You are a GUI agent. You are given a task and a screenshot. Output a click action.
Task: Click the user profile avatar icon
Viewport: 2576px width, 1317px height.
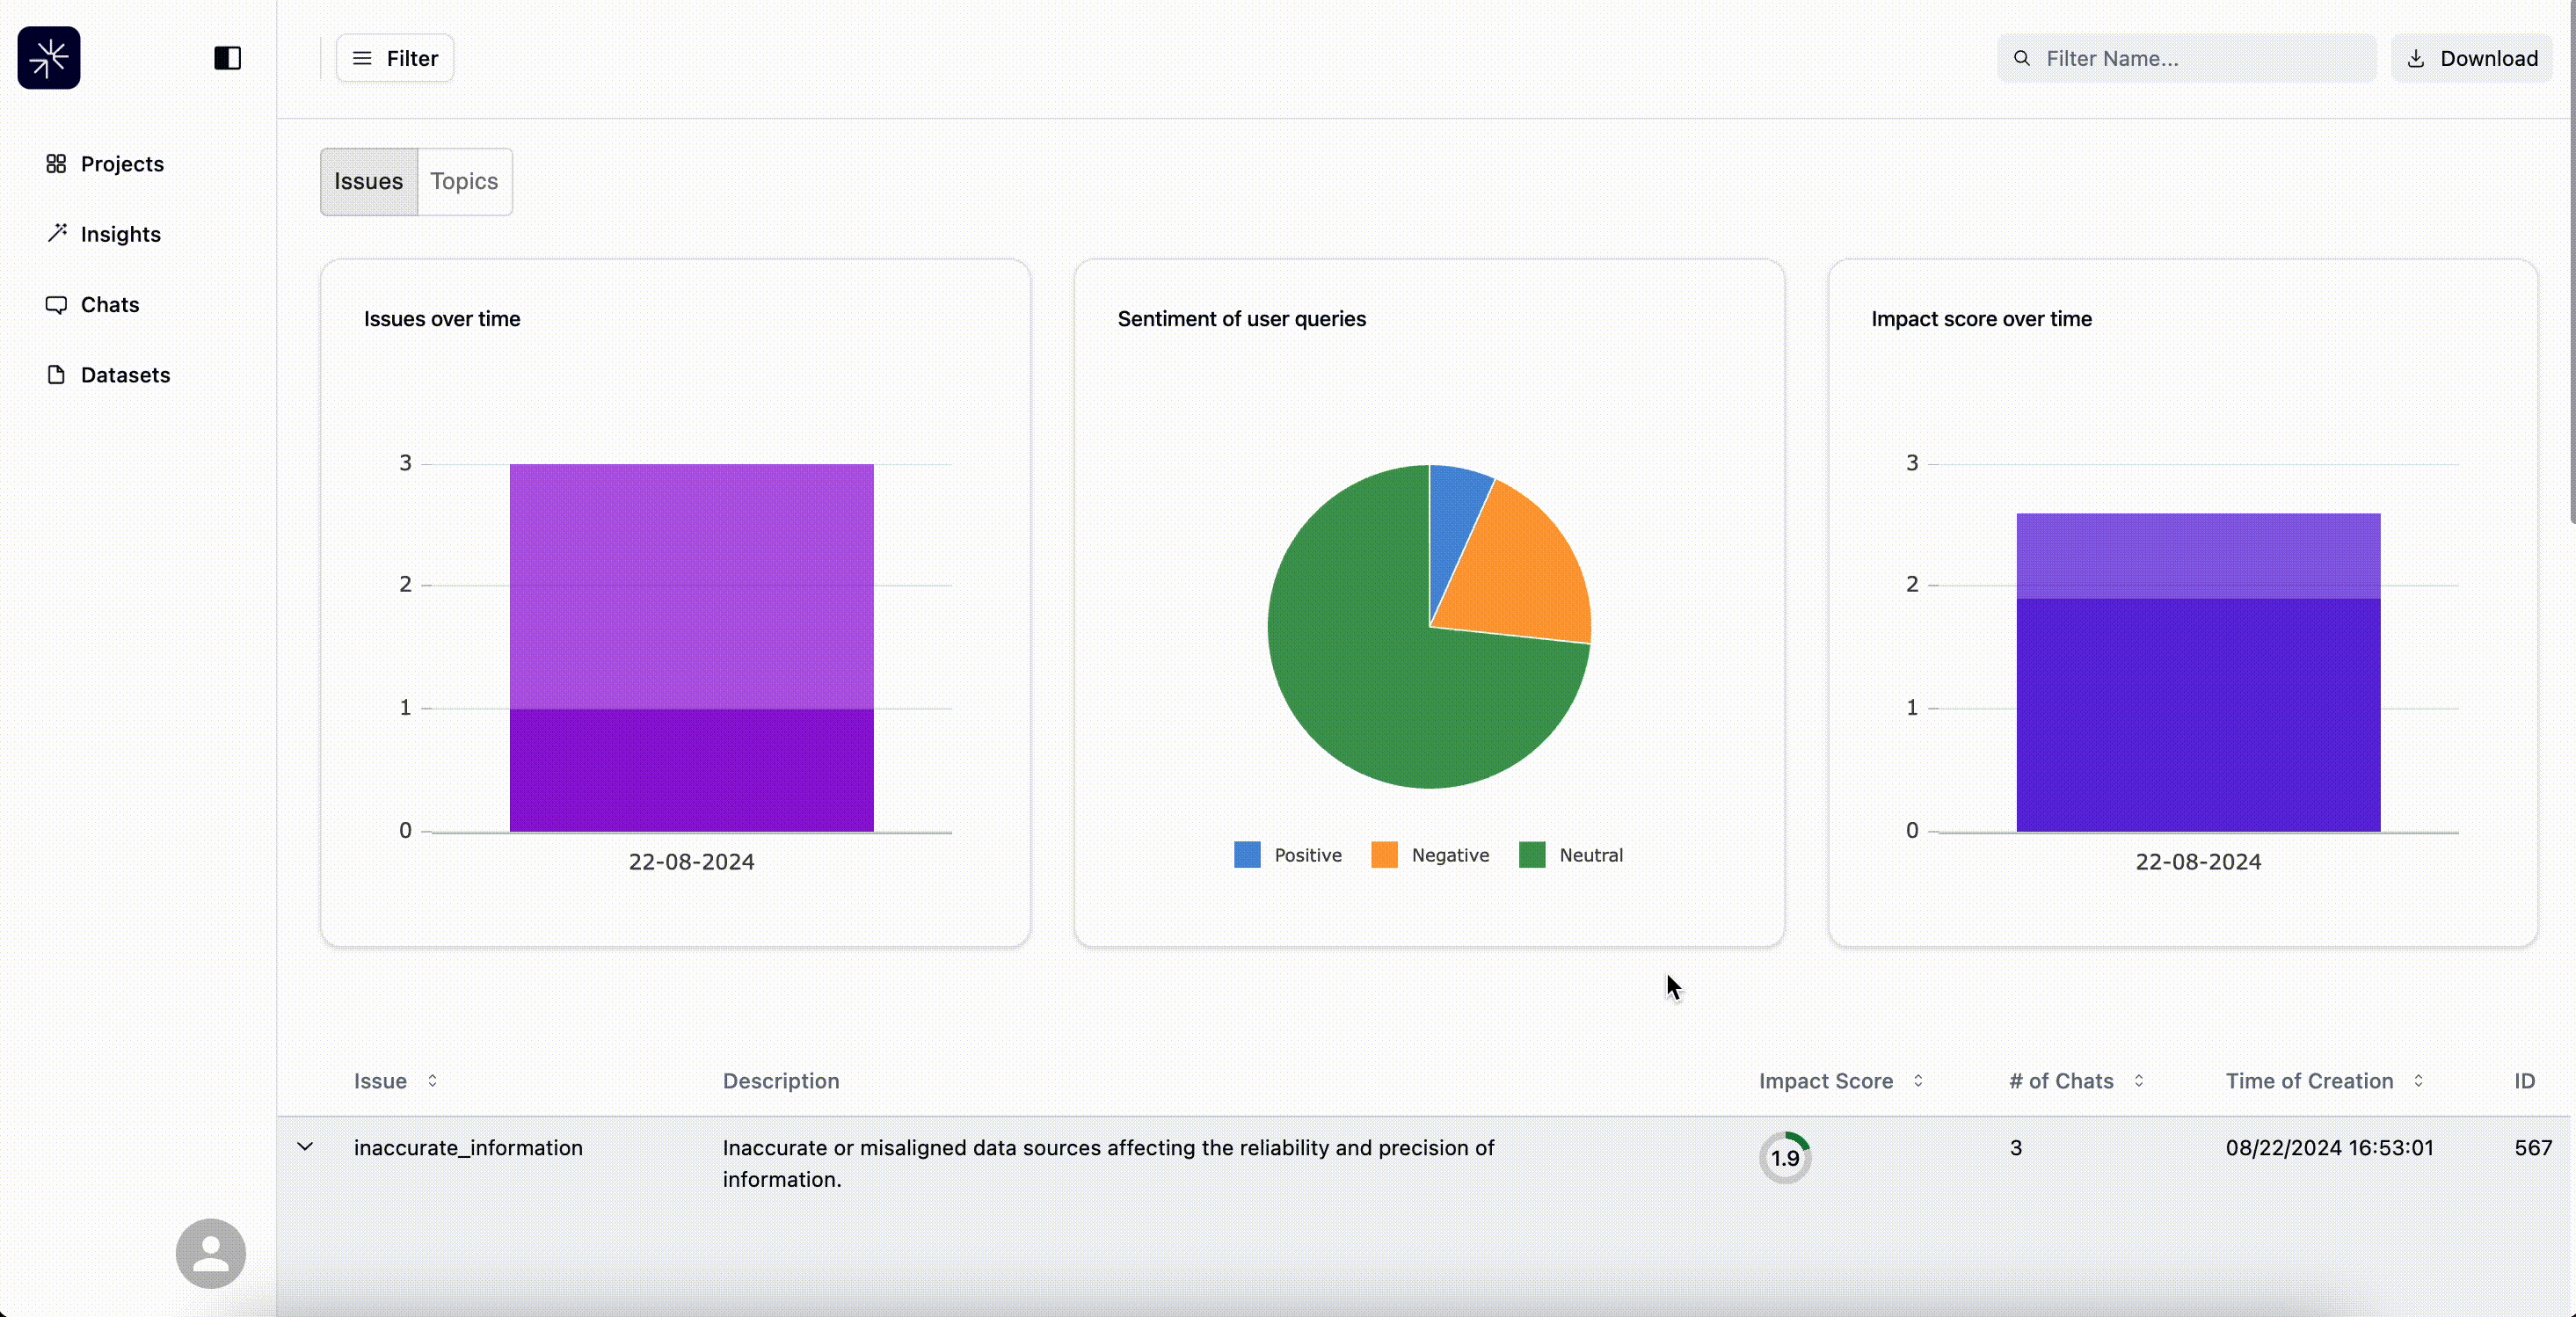point(210,1253)
